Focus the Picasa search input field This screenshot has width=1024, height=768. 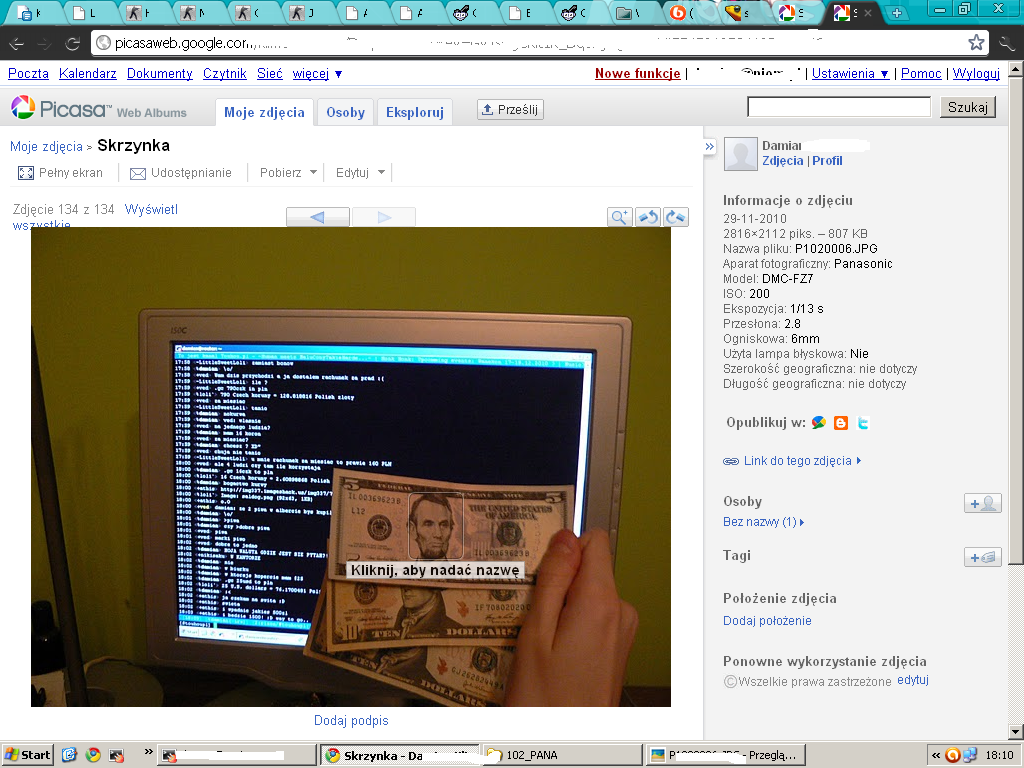[839, 107]
